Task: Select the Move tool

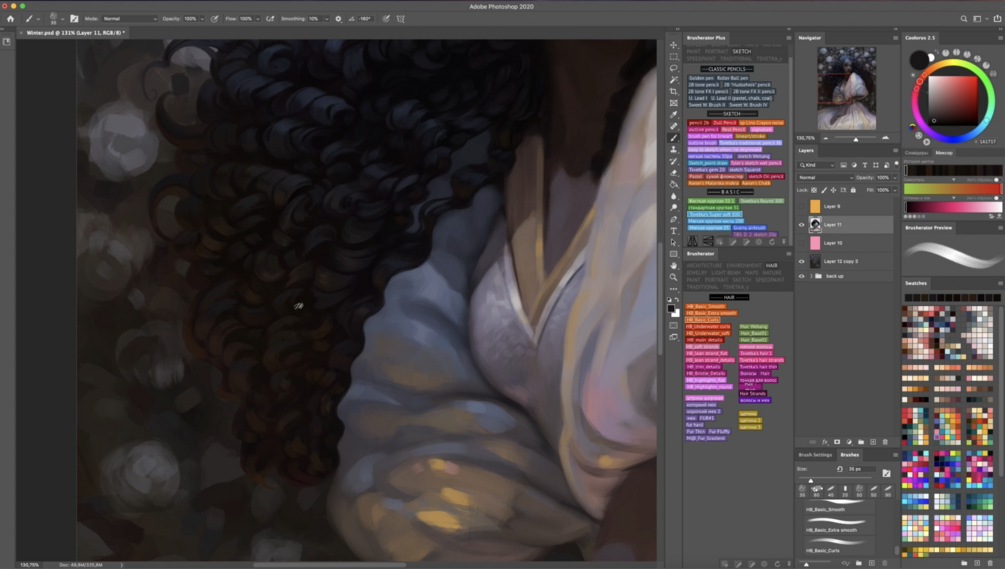Action: (674, 45)
